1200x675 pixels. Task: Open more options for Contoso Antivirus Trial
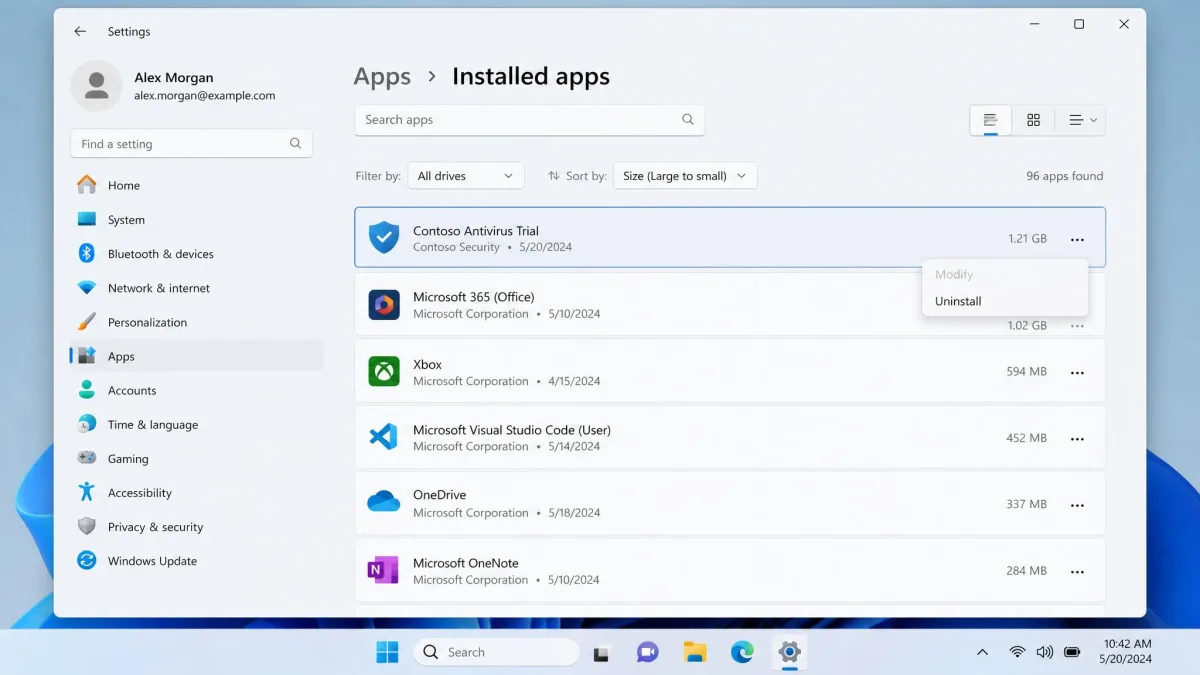click(1077, 239)
